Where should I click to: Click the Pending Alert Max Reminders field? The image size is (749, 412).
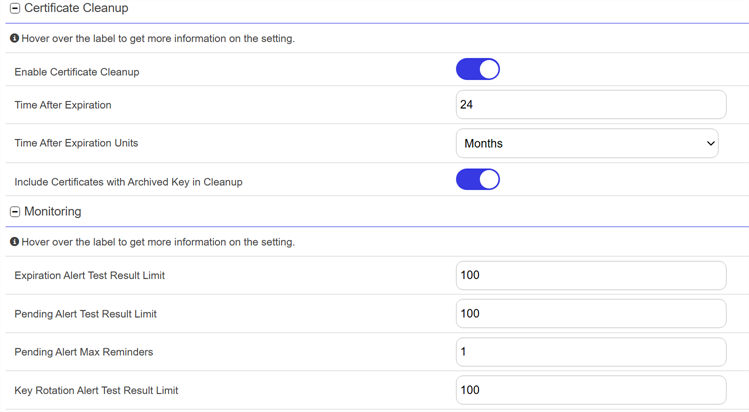point(590,352)
